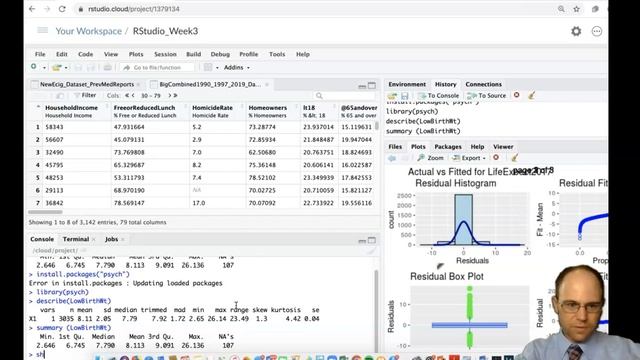Clear all plots broom icon
640x360 pixels.
[x=514, y=158]
